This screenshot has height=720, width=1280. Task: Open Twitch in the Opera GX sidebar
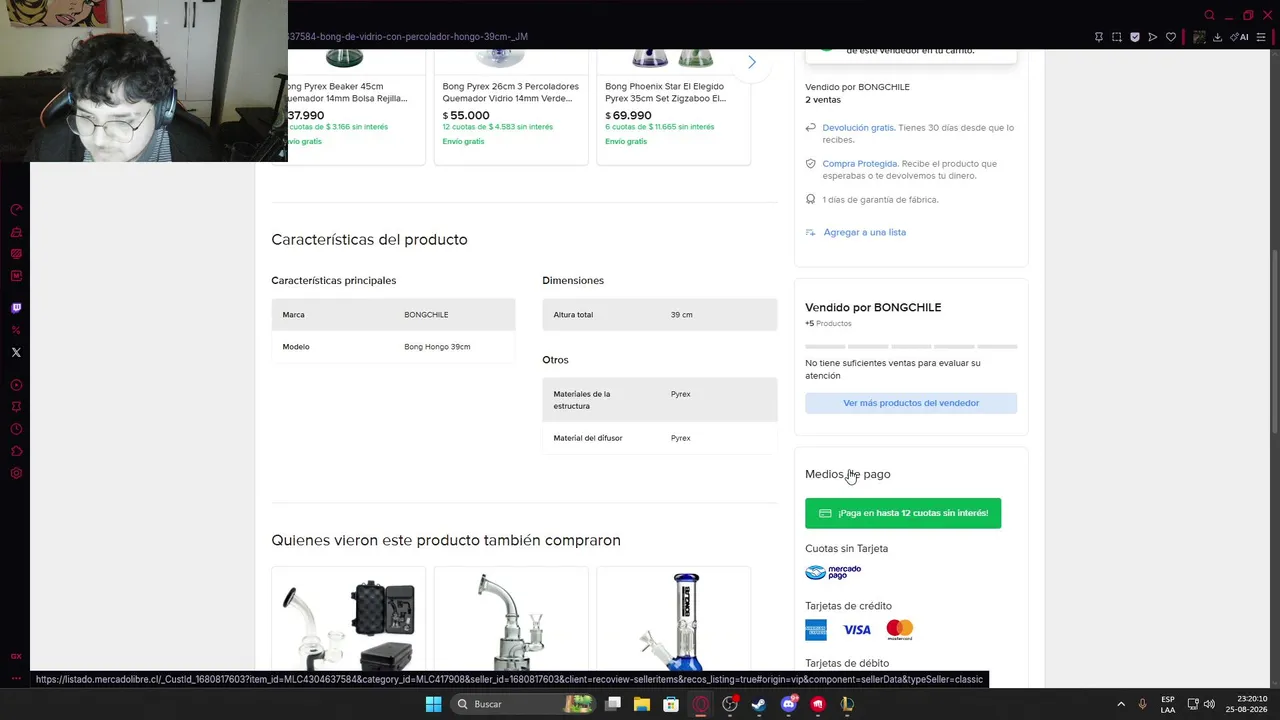coord(16,308)
